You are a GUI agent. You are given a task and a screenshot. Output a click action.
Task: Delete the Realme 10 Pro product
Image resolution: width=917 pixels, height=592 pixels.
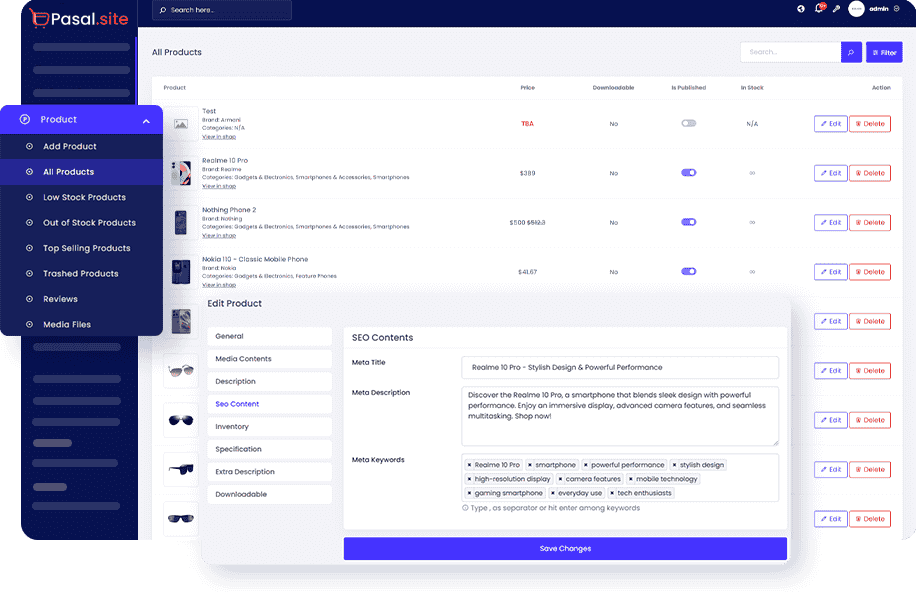tap(870, 173)
